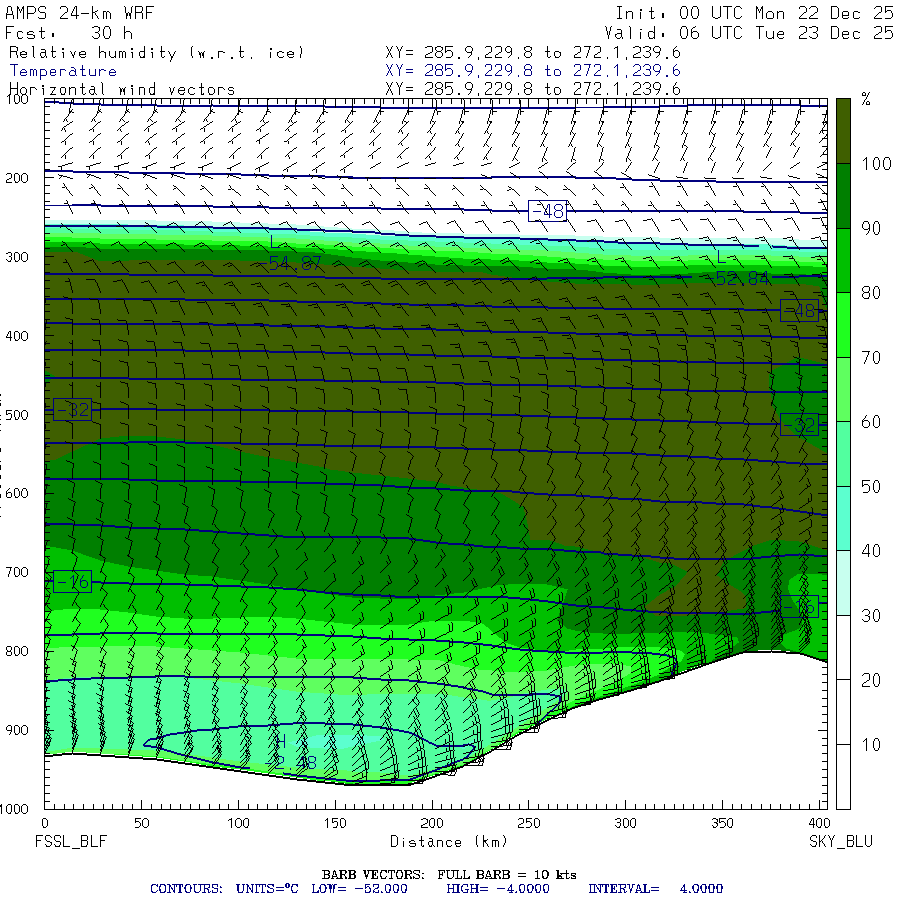Click the 70% bright green colorbar segment
Viewport: 900px width, 900px height.
pyautogui.click(x=843, y=325)
